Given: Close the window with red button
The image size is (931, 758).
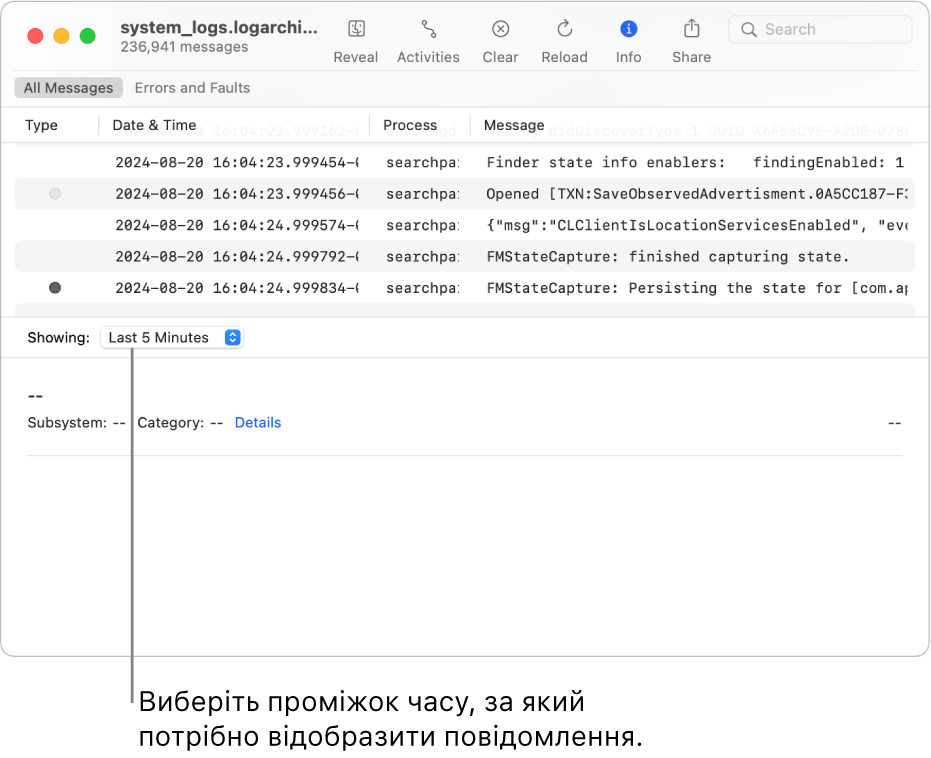Looking at the screenshot, I should click(x=35, y=36).
